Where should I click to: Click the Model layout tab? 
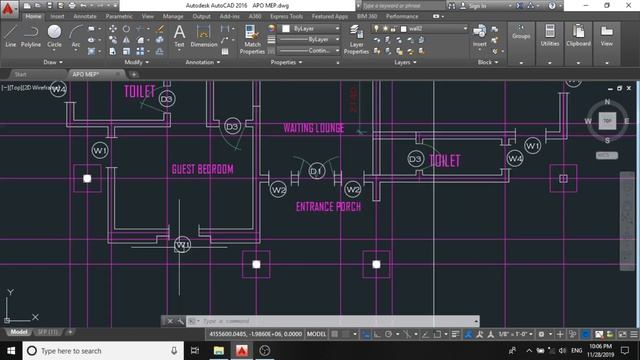pyautogui.click(x=19, y=332)
